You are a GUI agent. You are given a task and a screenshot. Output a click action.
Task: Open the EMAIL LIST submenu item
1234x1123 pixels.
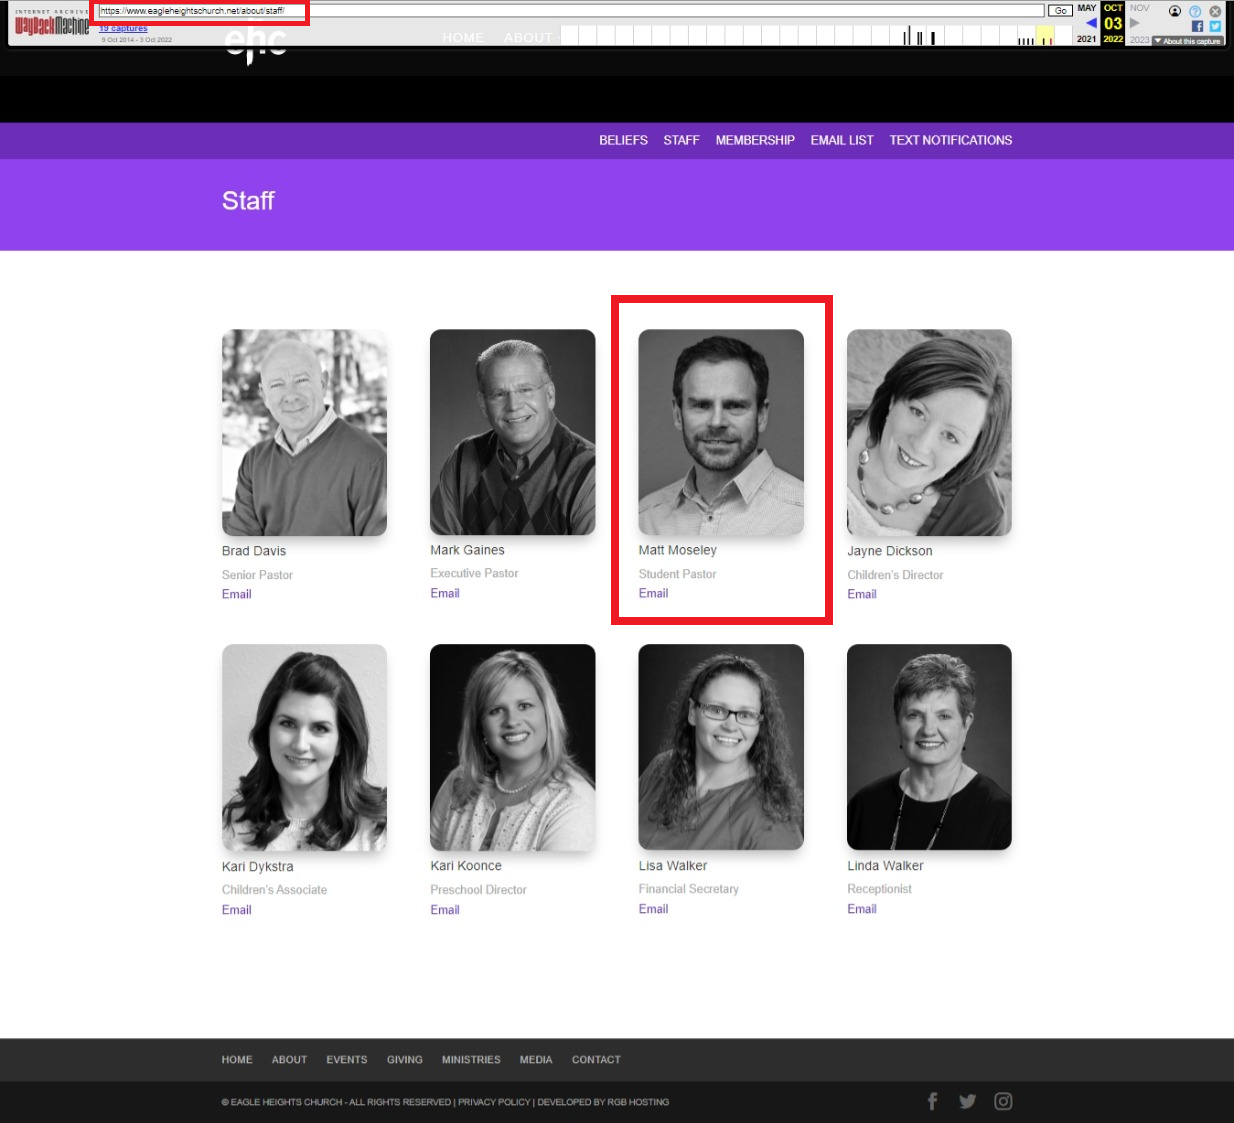(842, 140)
